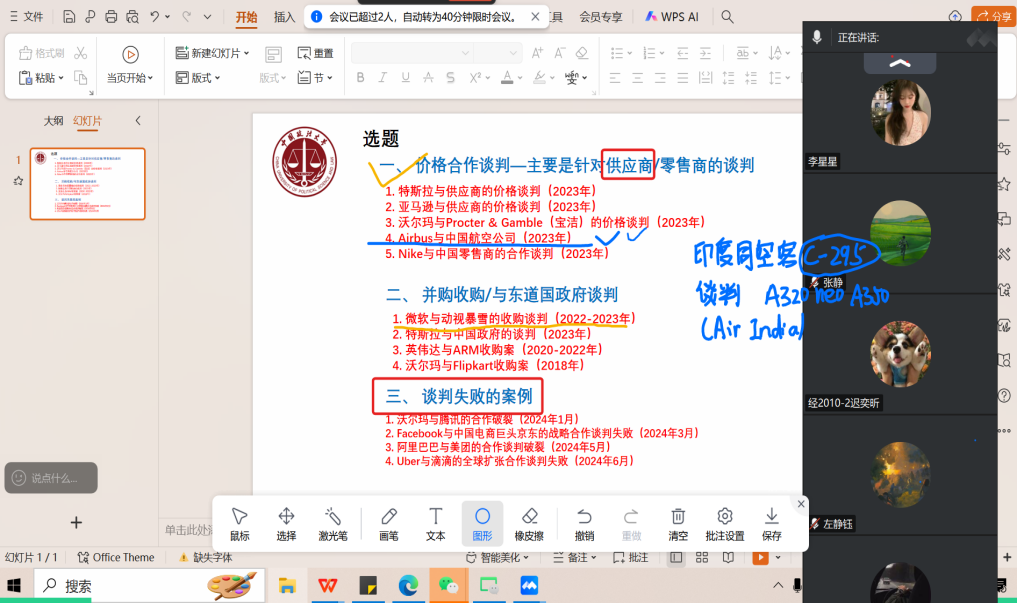
Task: Click the 分享 share button
Action: click(993, 17)
